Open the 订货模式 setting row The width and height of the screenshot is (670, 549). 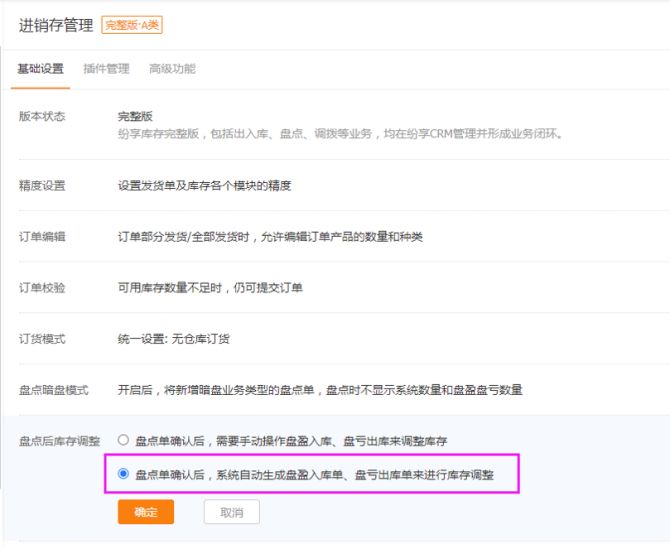pyautogui.click(x=42, y=338)
